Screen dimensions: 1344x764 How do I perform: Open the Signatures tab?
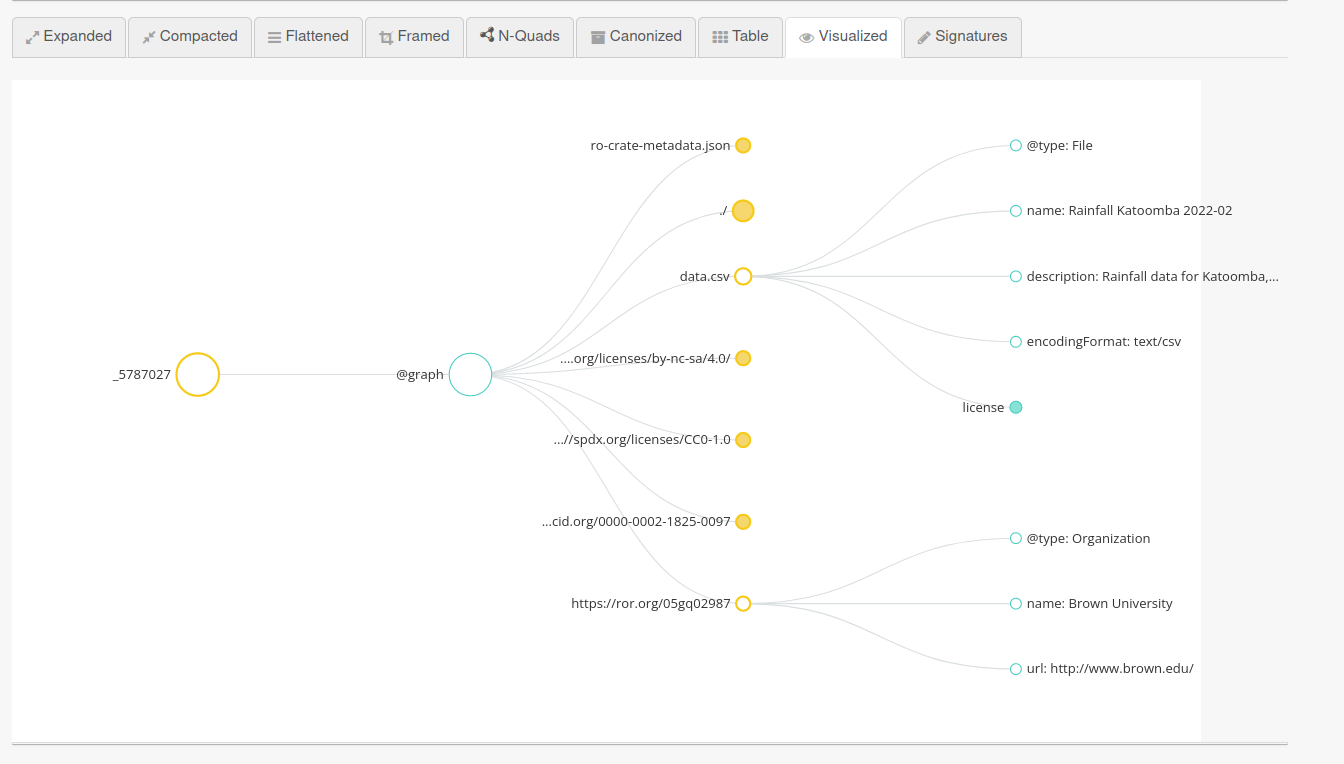coord(962,37)
